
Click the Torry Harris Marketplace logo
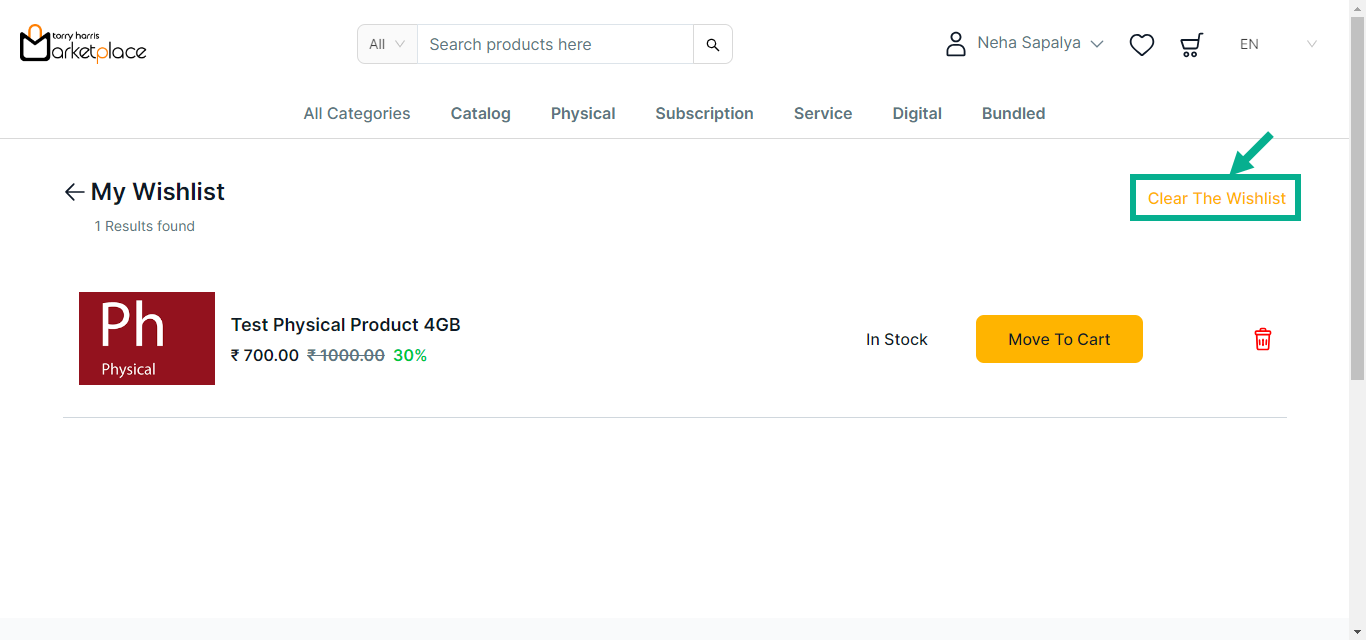[83, 44]
